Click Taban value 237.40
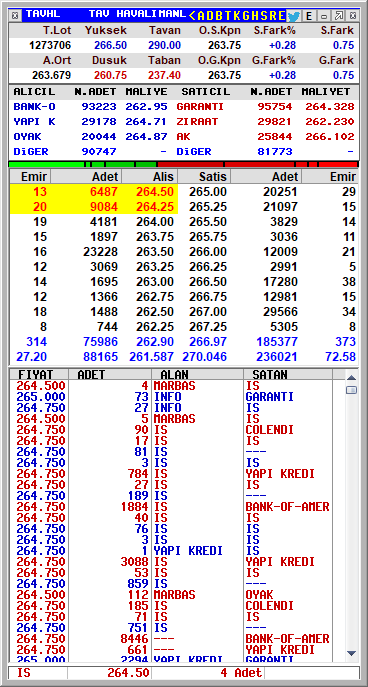368x687 pixels. [164, 75]
